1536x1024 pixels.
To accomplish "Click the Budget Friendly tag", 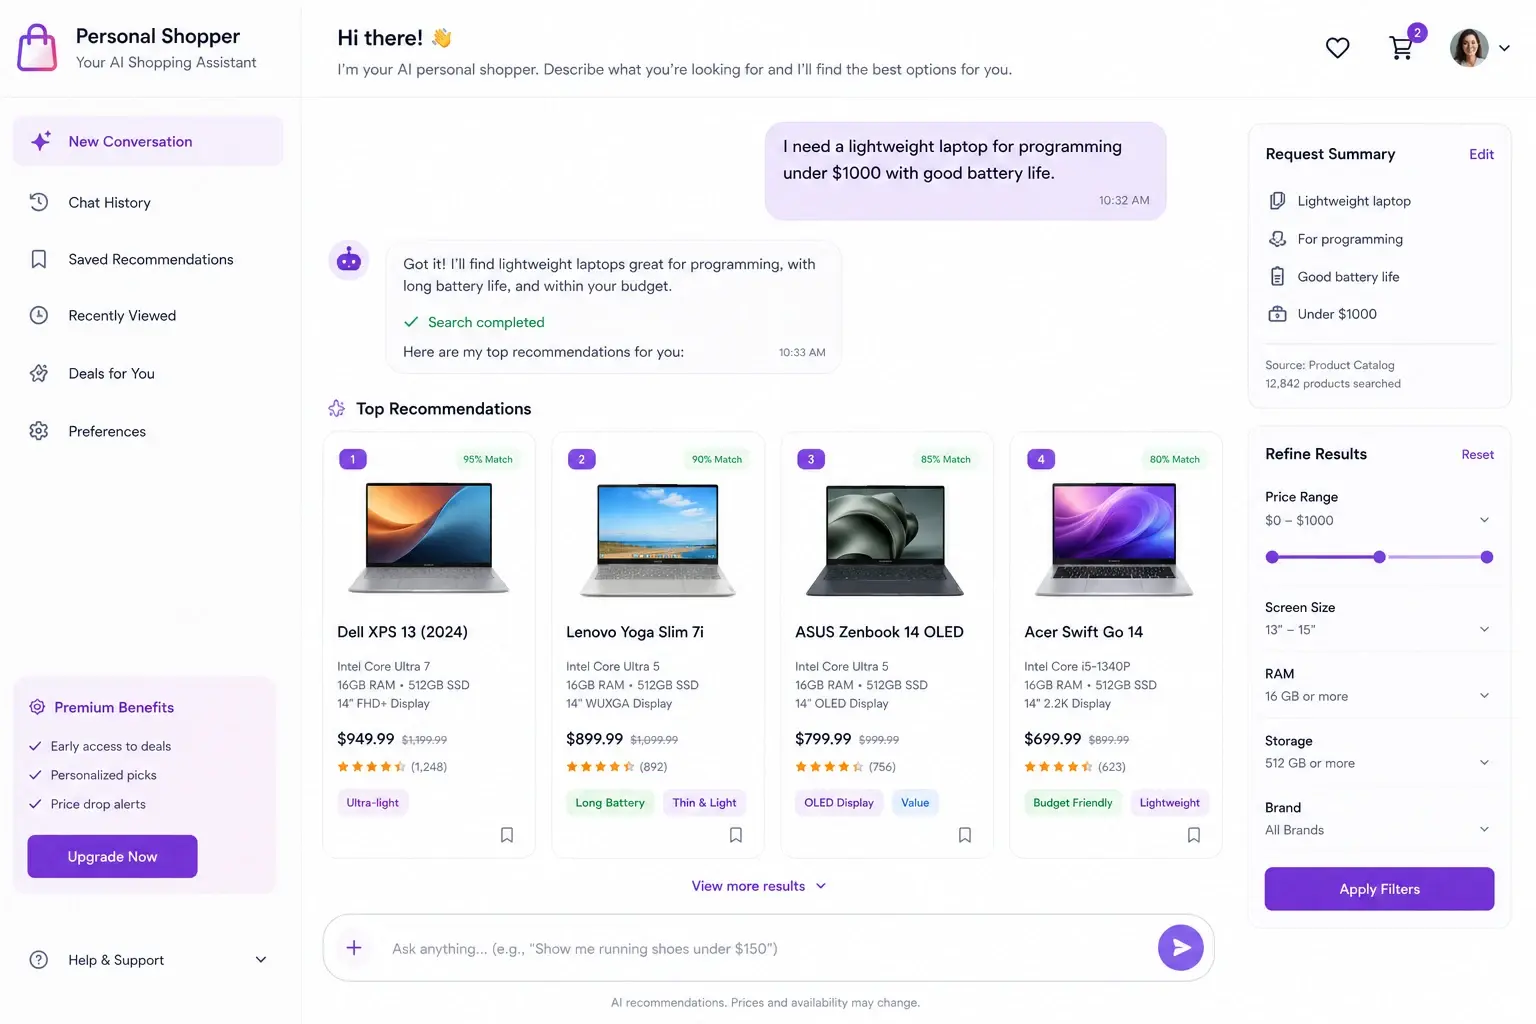I will (1072, 802).
